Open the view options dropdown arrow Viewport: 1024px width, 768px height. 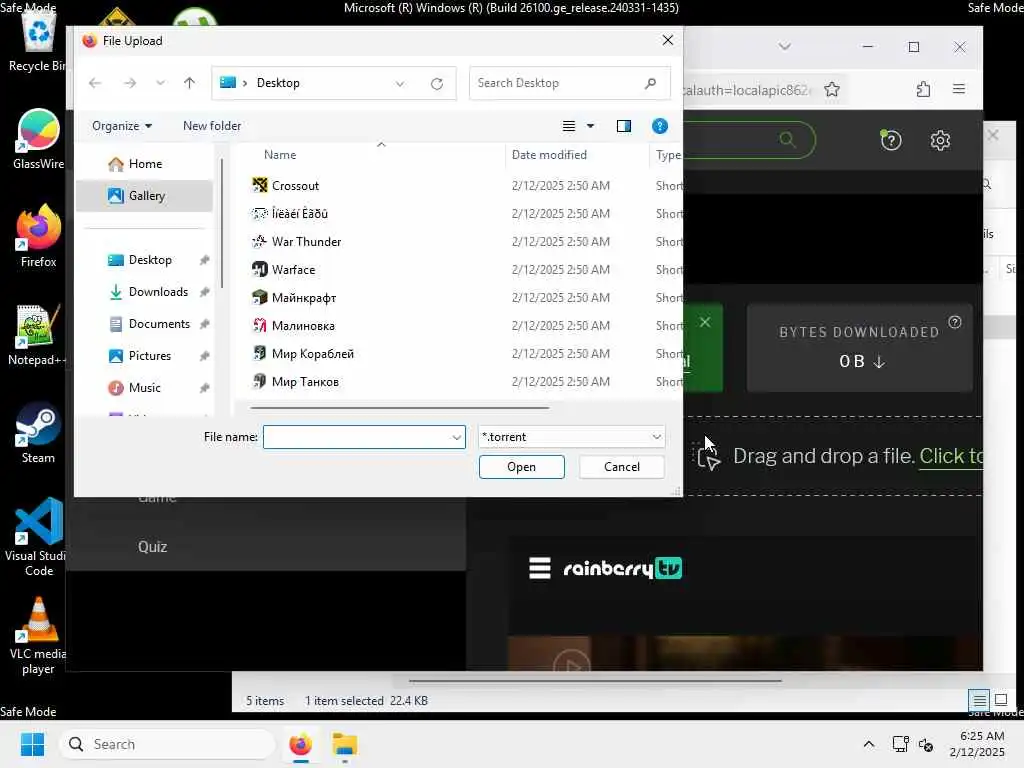(x=590, y=126)
